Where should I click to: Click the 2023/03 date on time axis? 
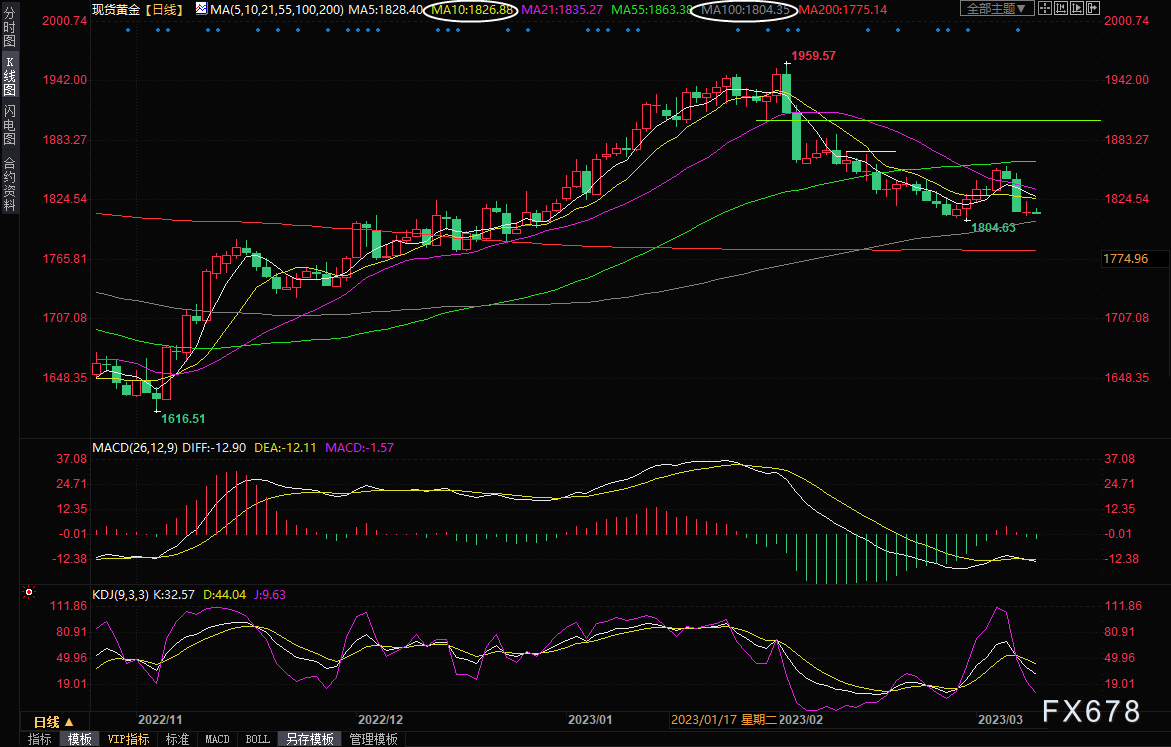coord(1001,719)
